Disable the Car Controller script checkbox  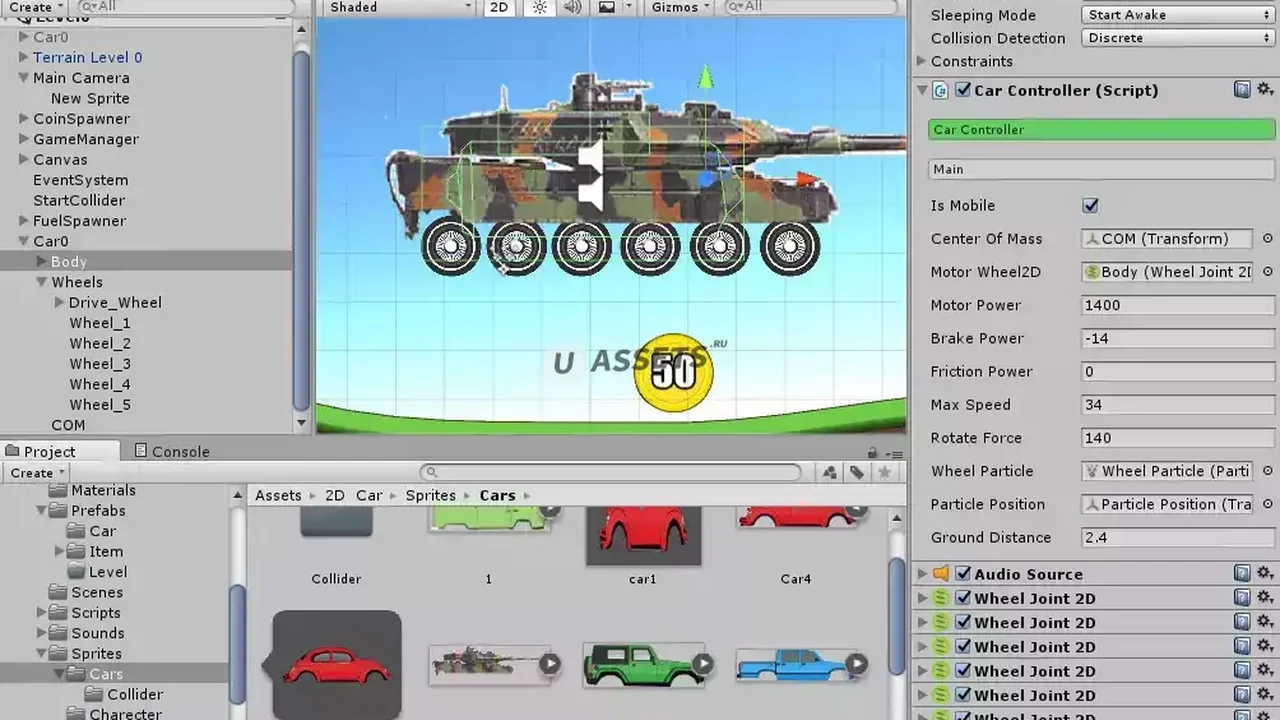pyautogui.click(x=963, y=90)
